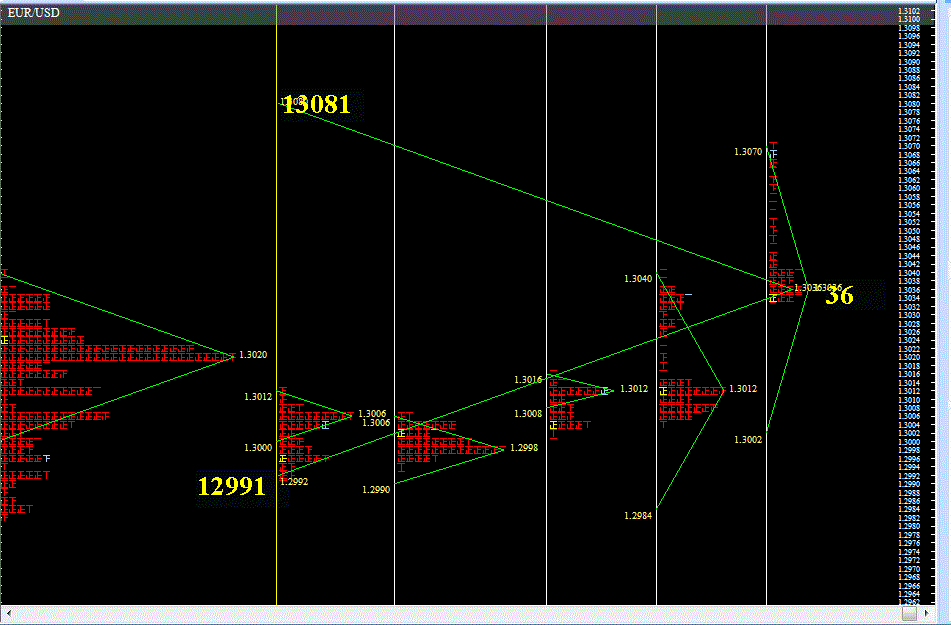Click the yellow 1.3016 chart label
Viewport: 951px width, 625px height.
point(528,380)
